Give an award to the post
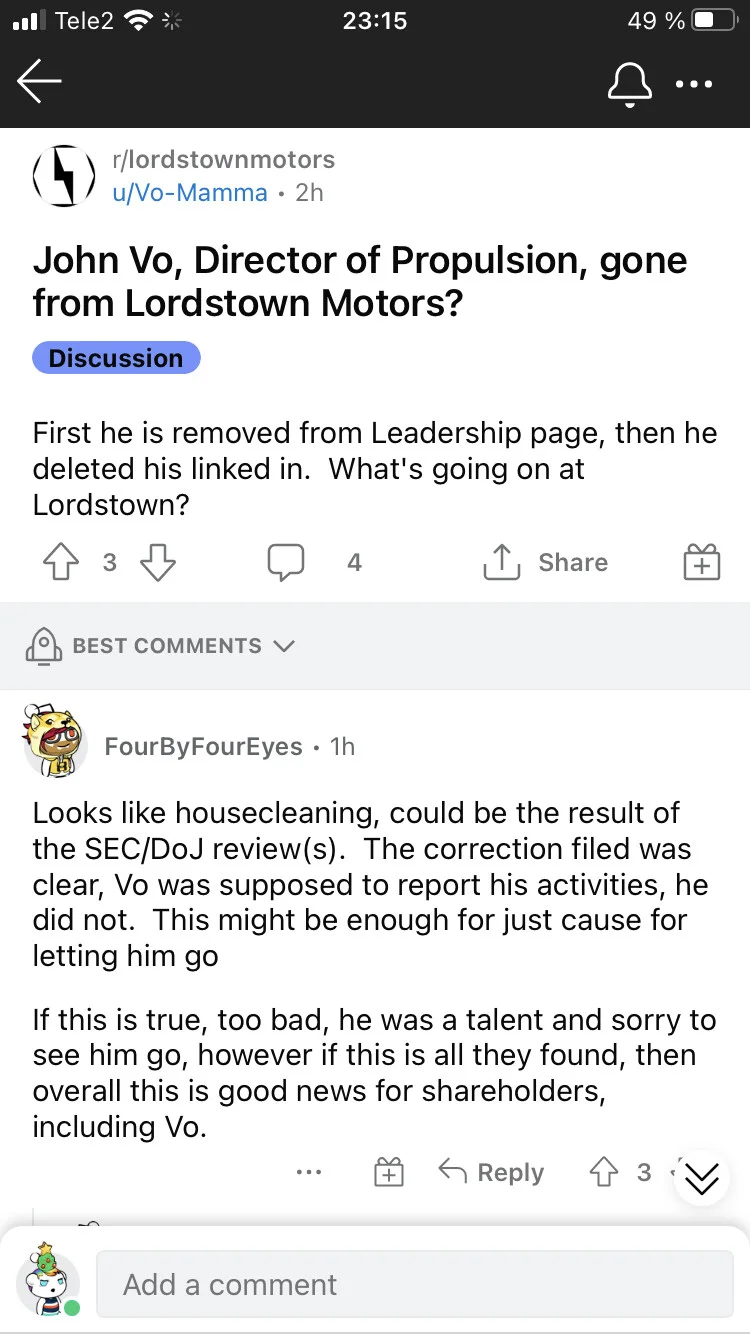Image resolution: width=750 pixels, height=1334 pixels. pos(702,563)
